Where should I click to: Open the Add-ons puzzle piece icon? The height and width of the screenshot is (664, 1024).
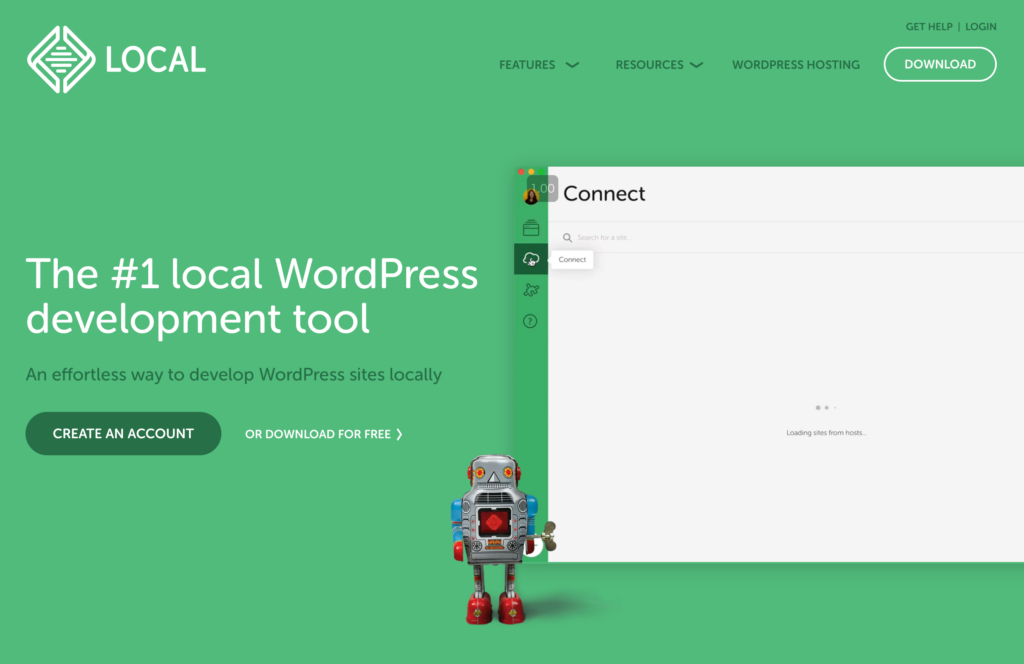[x=531, y=291]
